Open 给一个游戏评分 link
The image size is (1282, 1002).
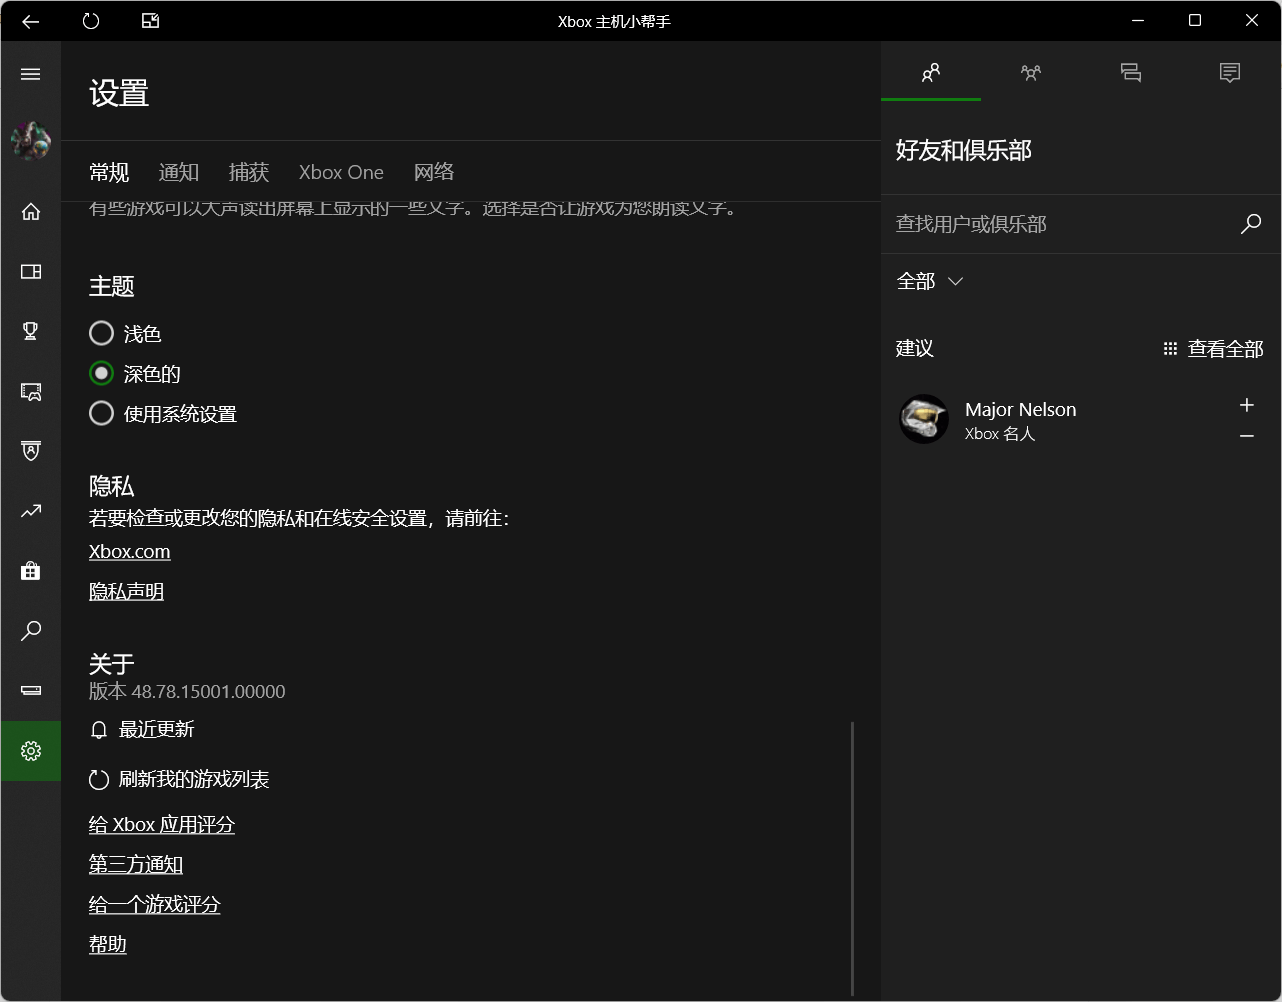(x=155, y=905)
